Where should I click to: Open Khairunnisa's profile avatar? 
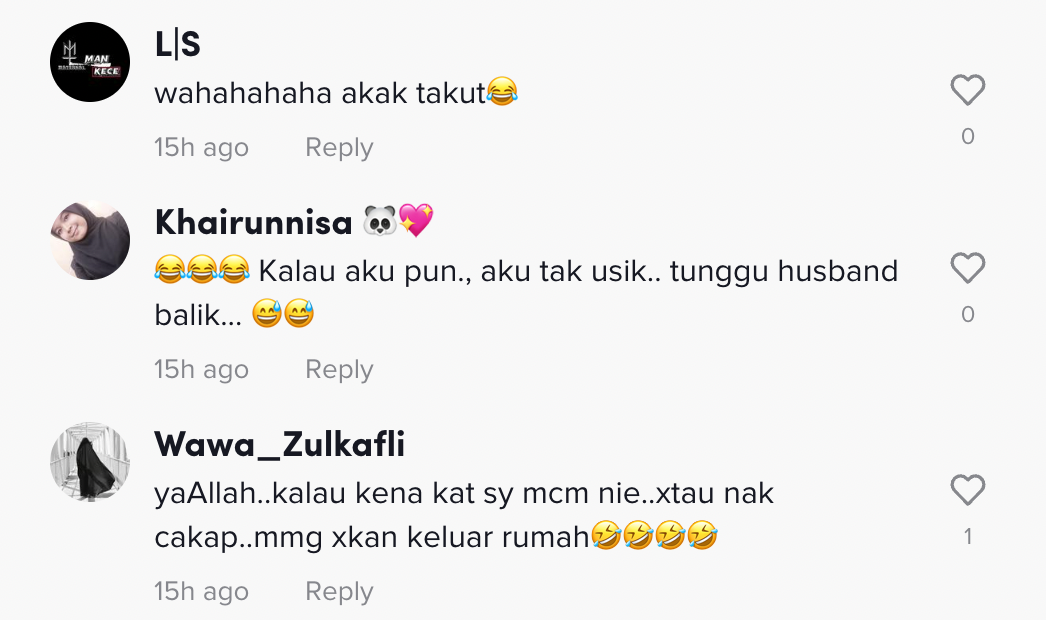(x=90, y=240)
